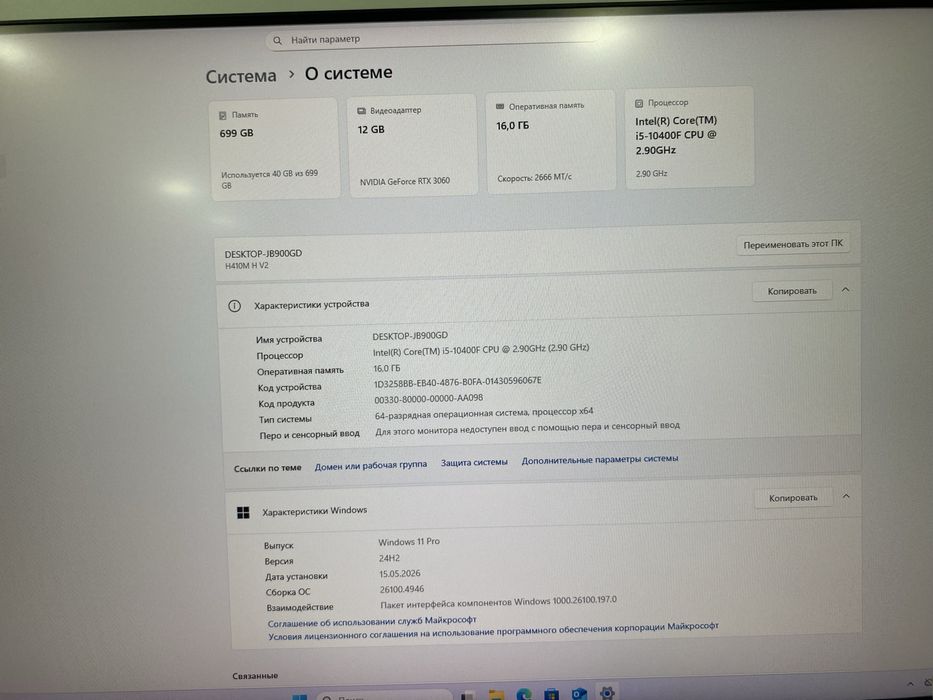
Task: Click 'Переименовать этот ПК' button
Action: coord(793,244)
